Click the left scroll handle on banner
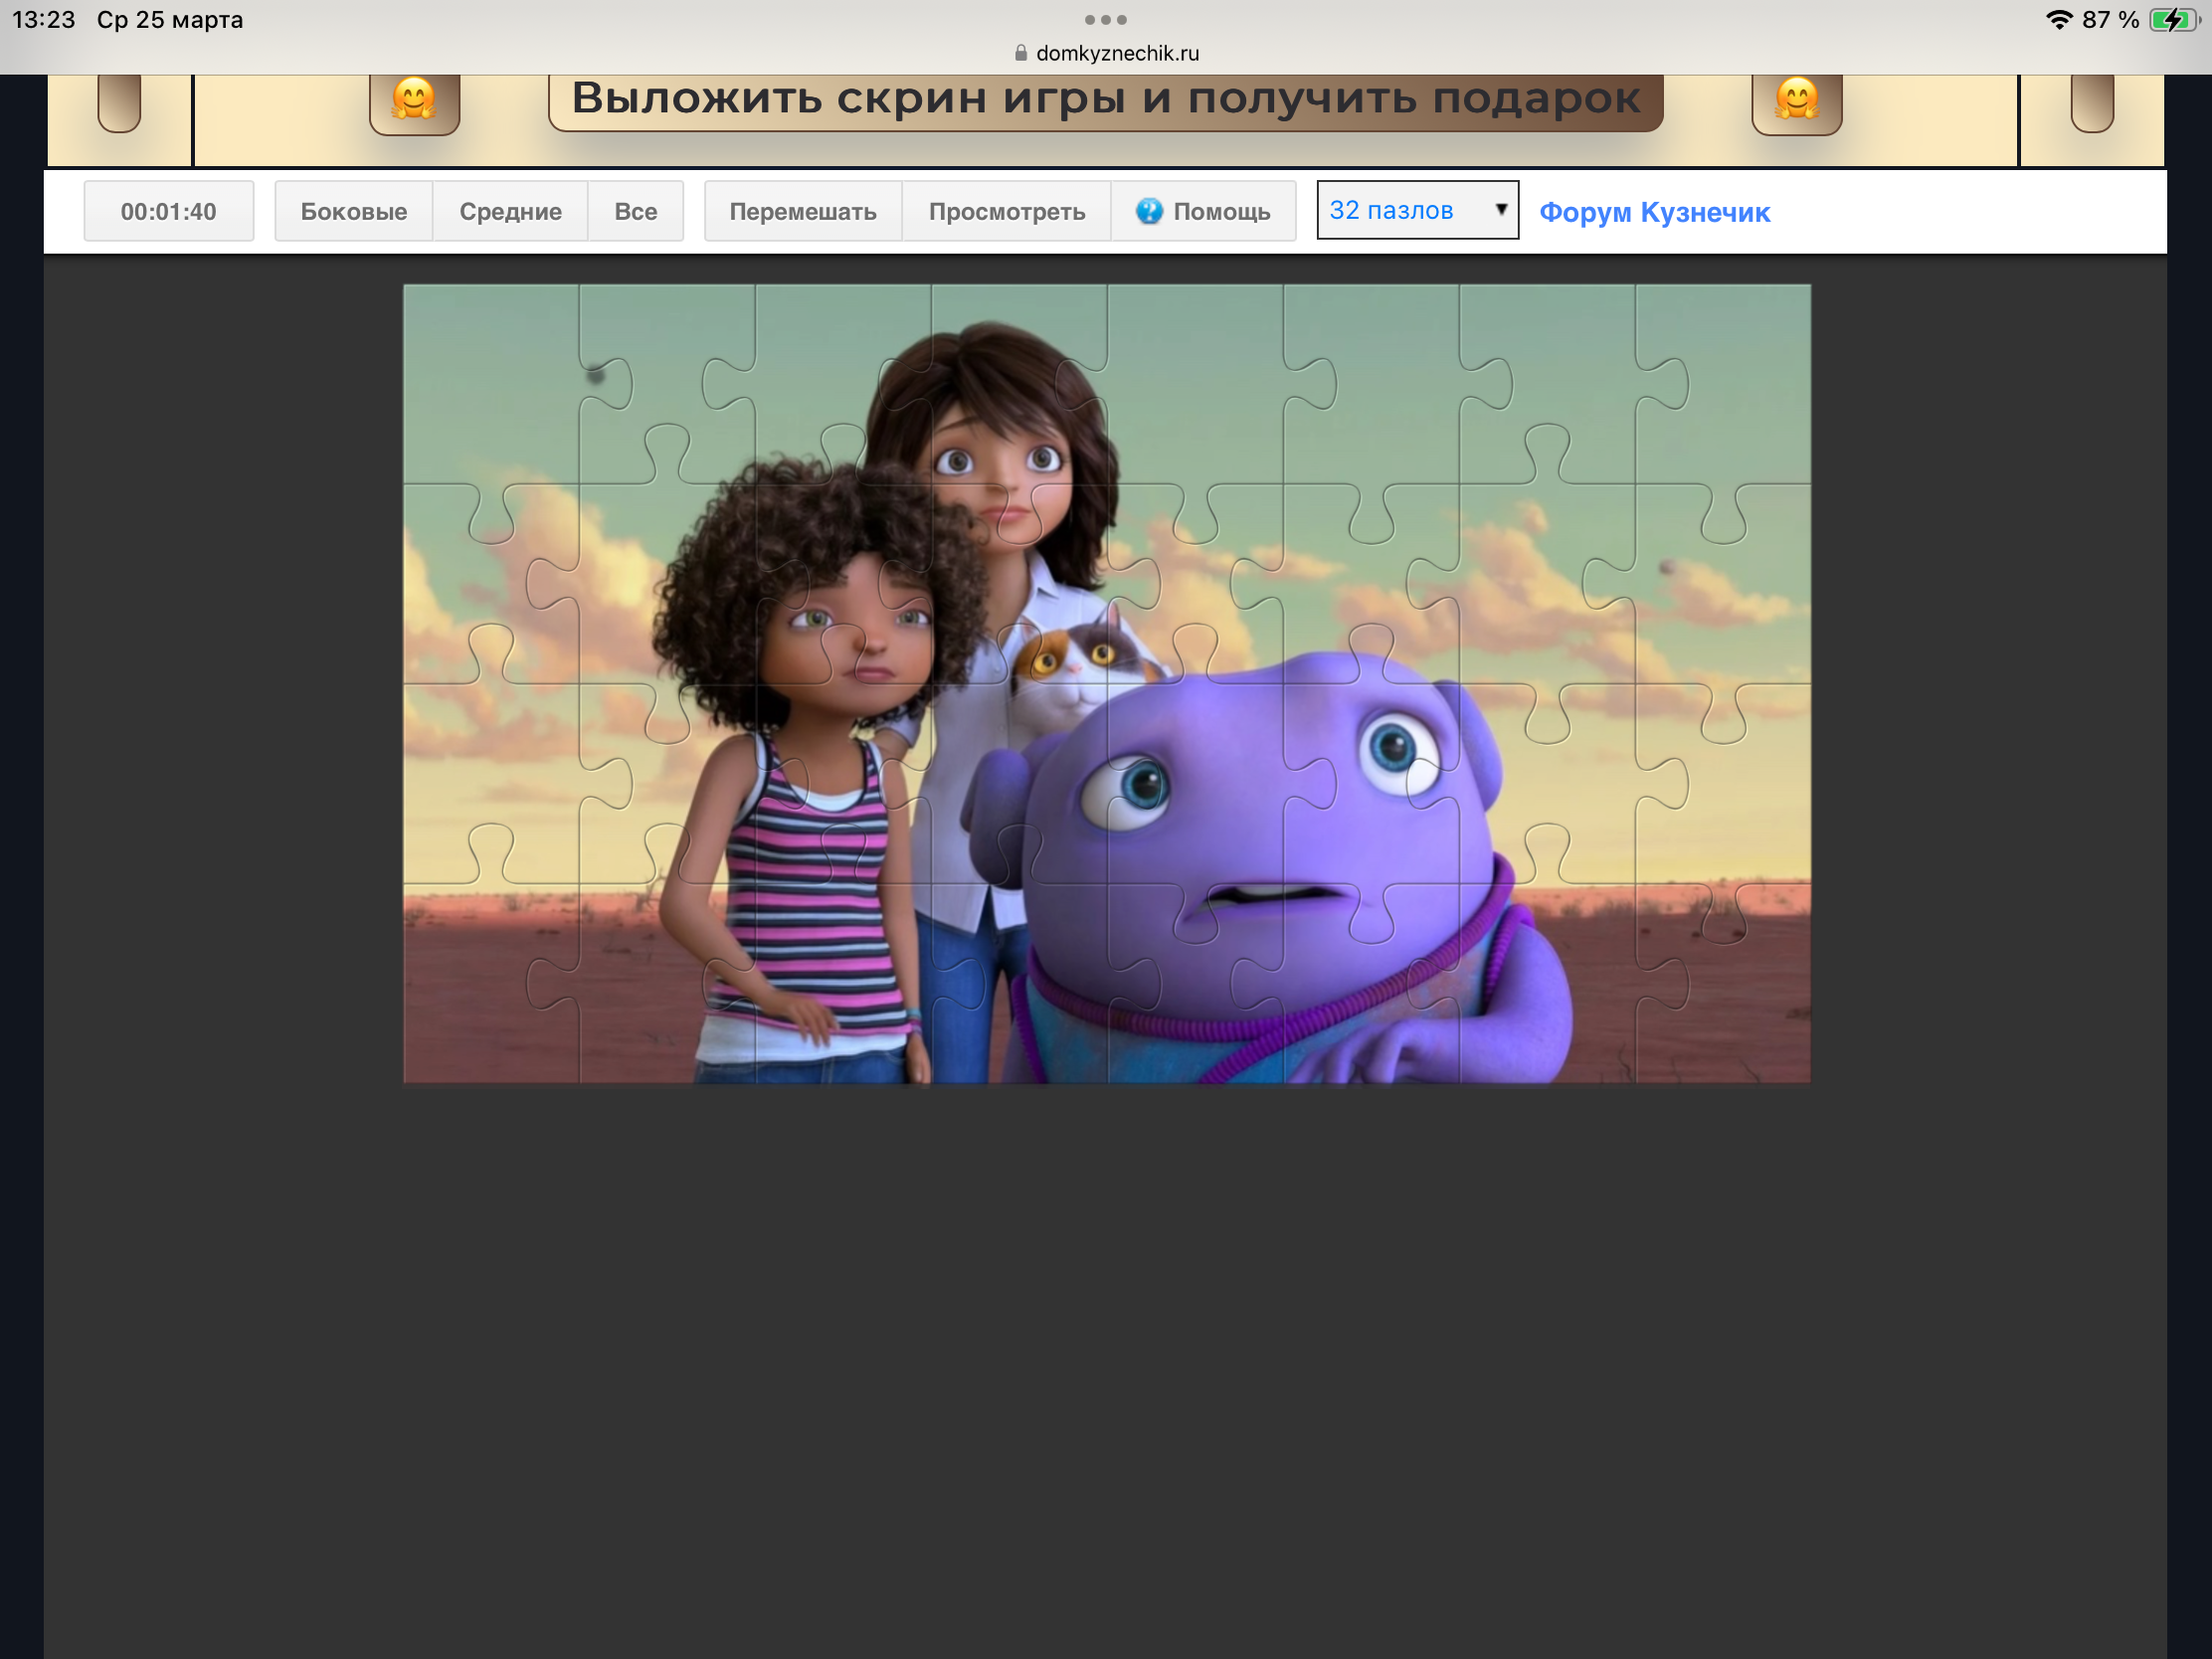Viewport: 2212px width, 1659px height. click(119, 102)
